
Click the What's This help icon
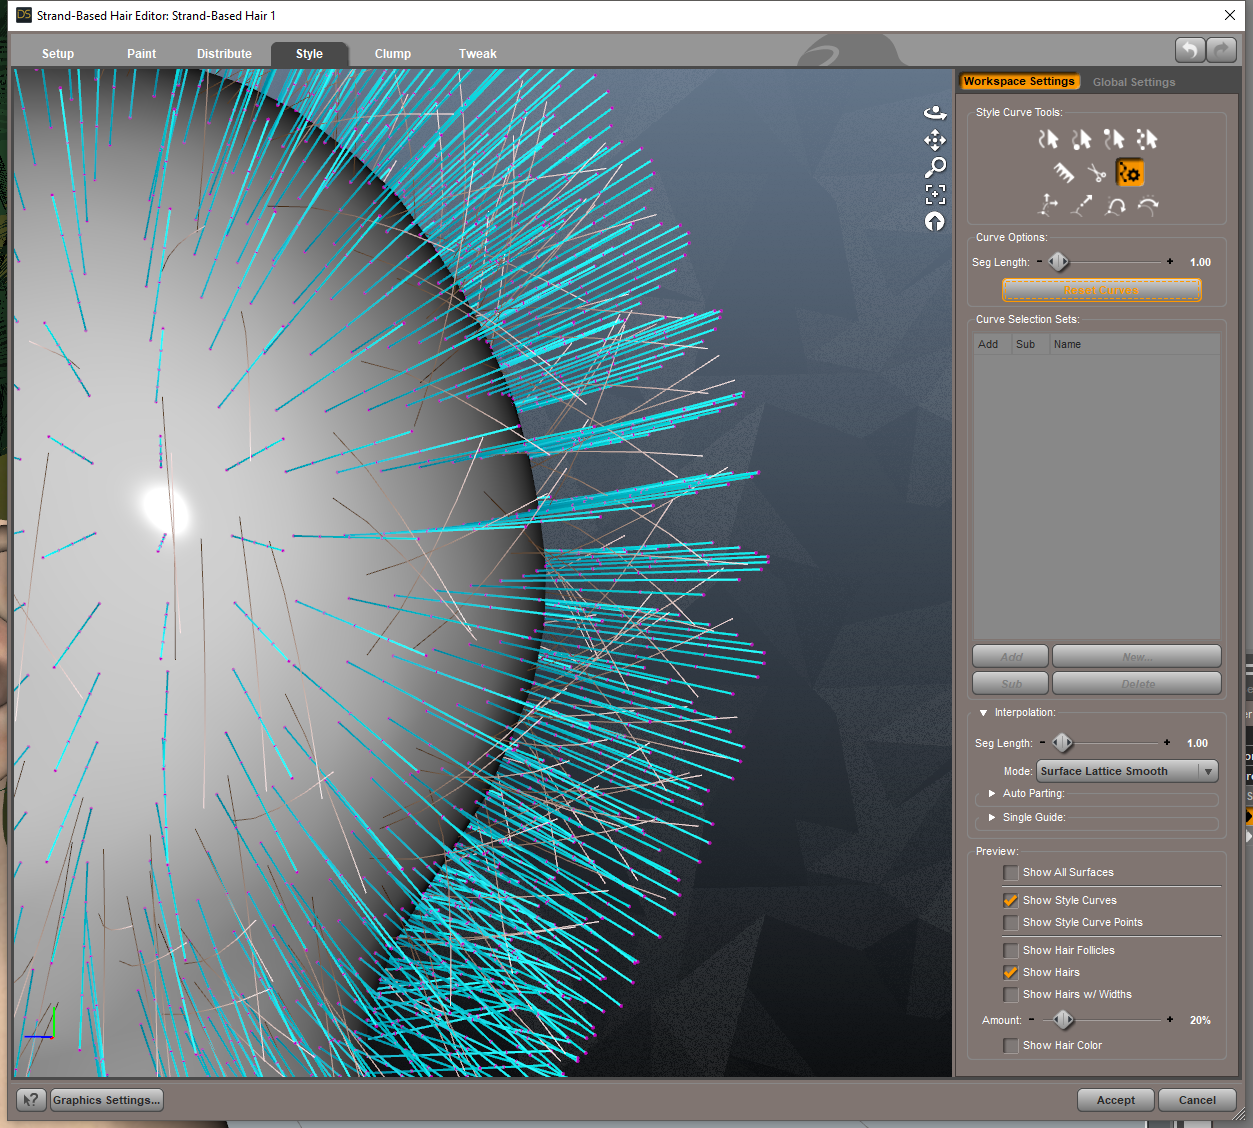(x=31, y=1100)
